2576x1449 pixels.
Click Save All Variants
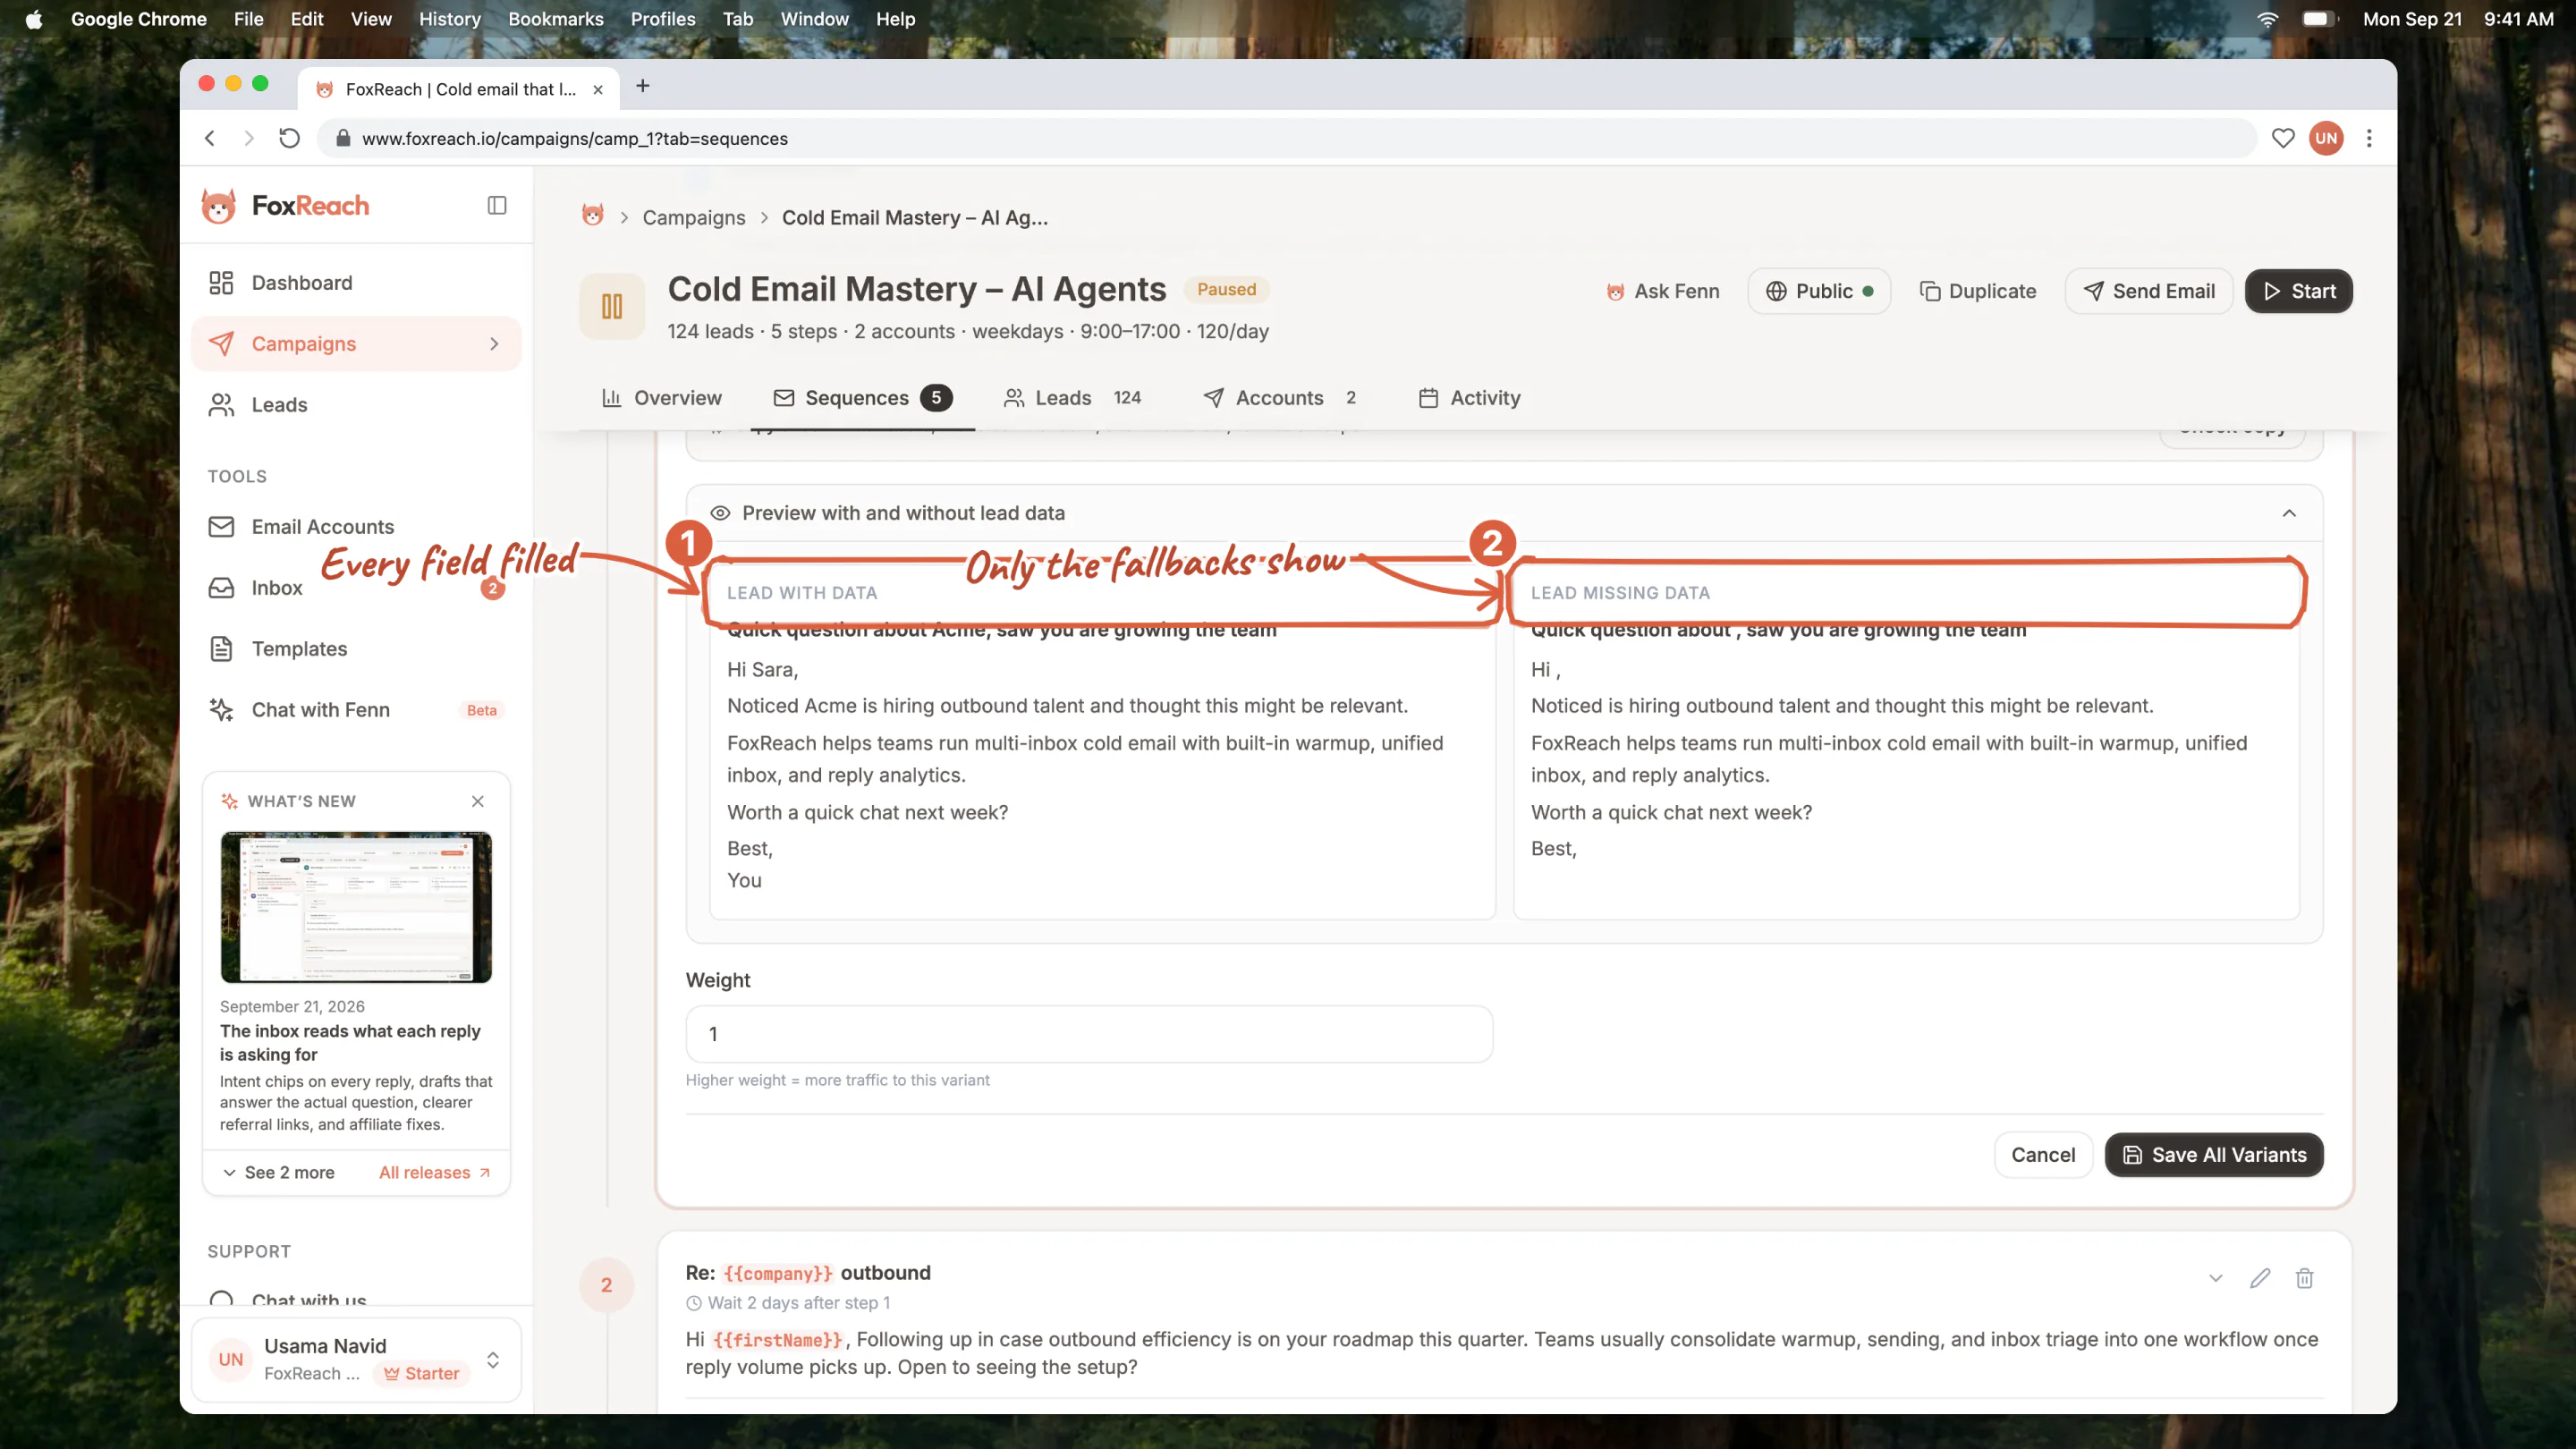2213,1155
